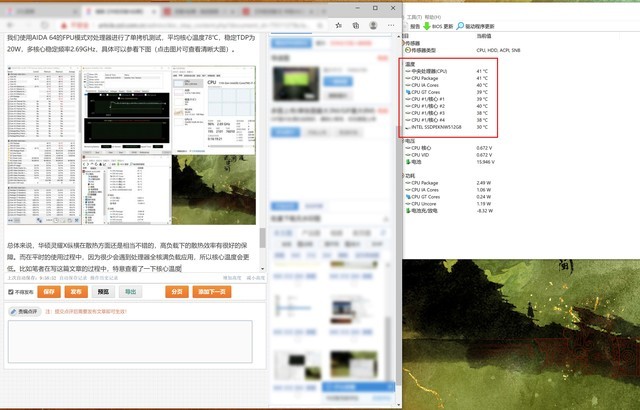Click 驱动程序更新 magnifier icon in AIDA64
This screenshot has width=640, height=410.
460,26
